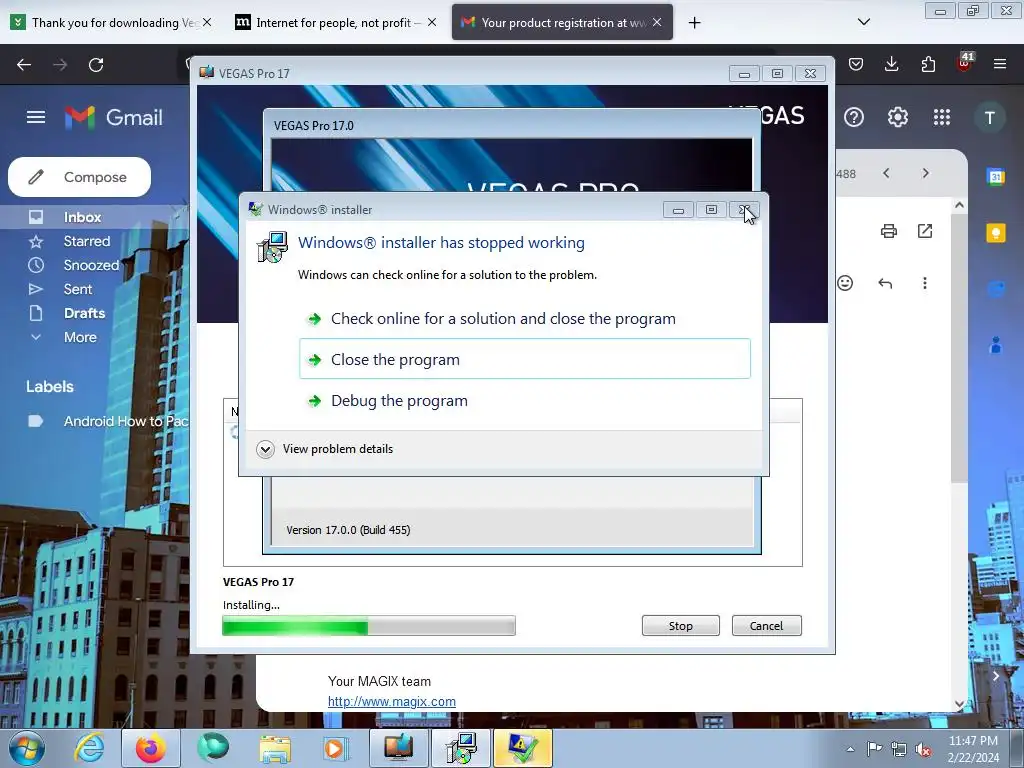The width and height of the screenshot is (1024, 768).
Task: Open the Google apps grid
Action: 942,117
